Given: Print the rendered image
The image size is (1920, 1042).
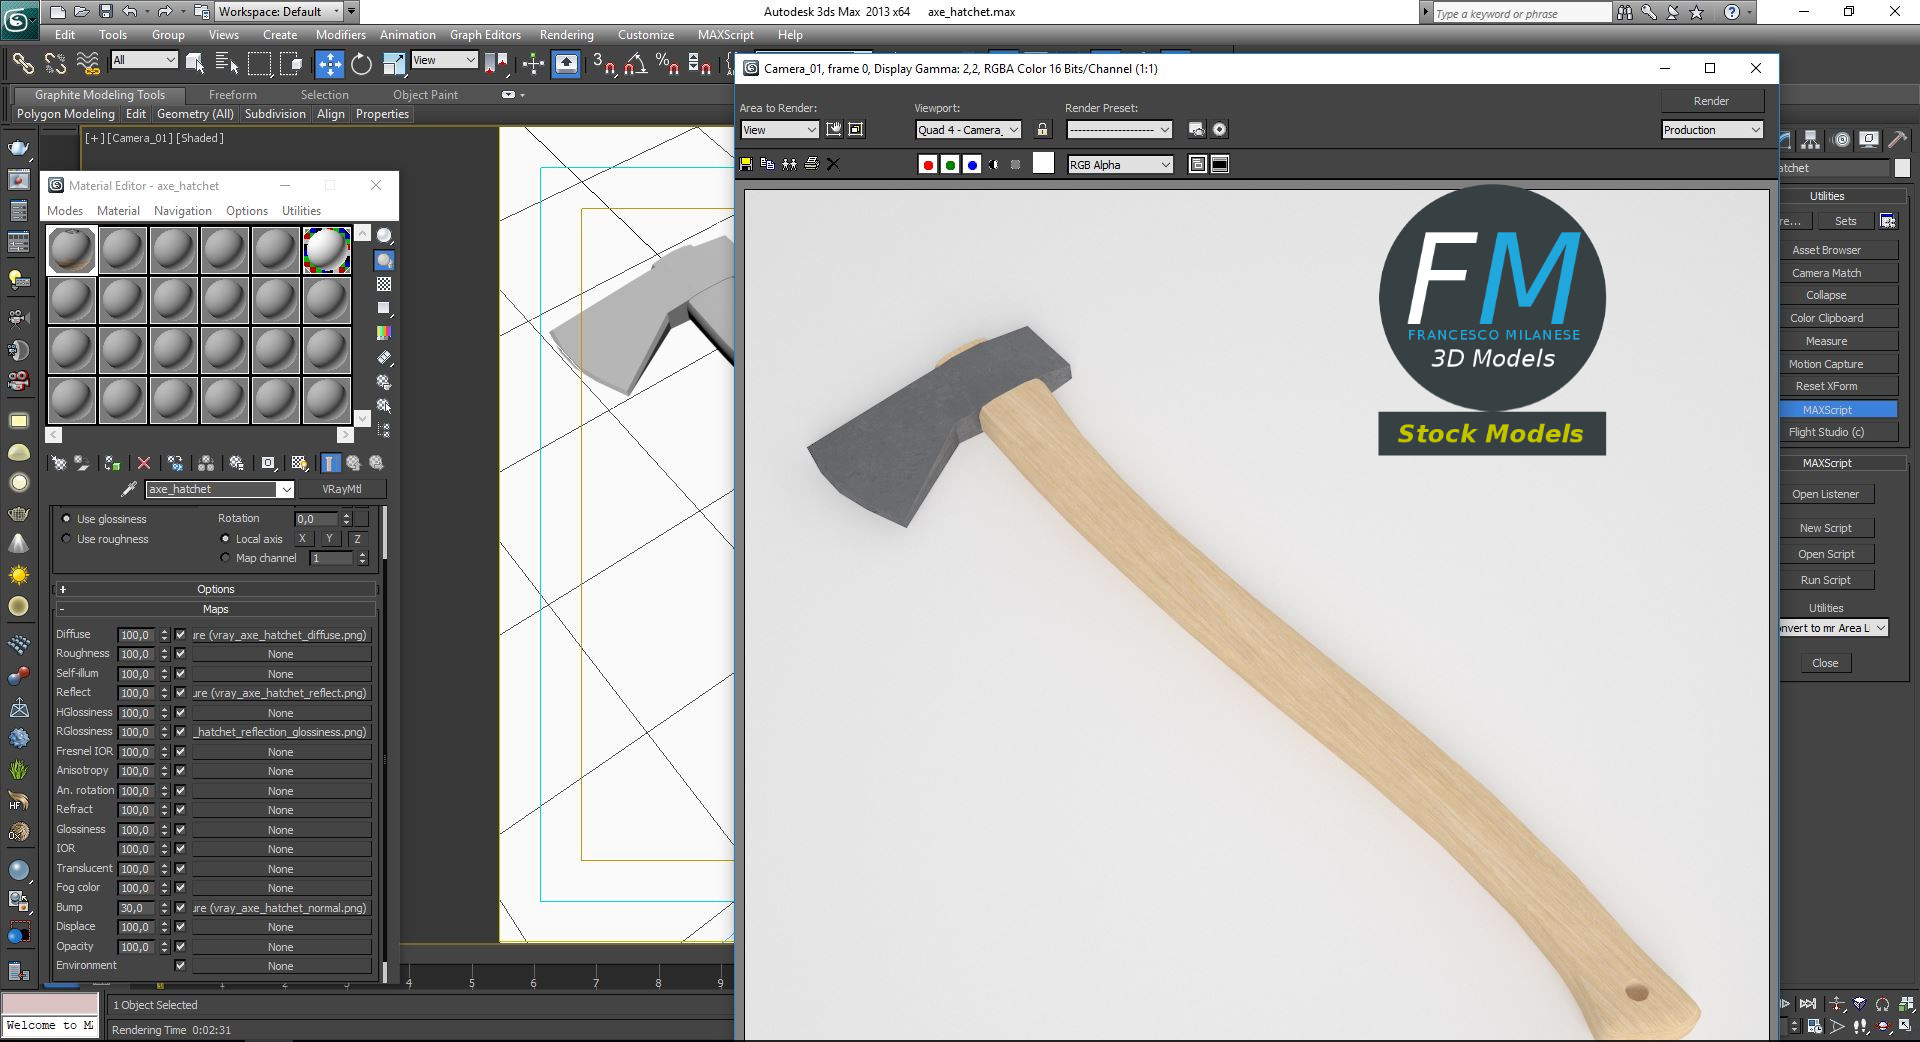Looking at the screenshot, I should point(811,163).
